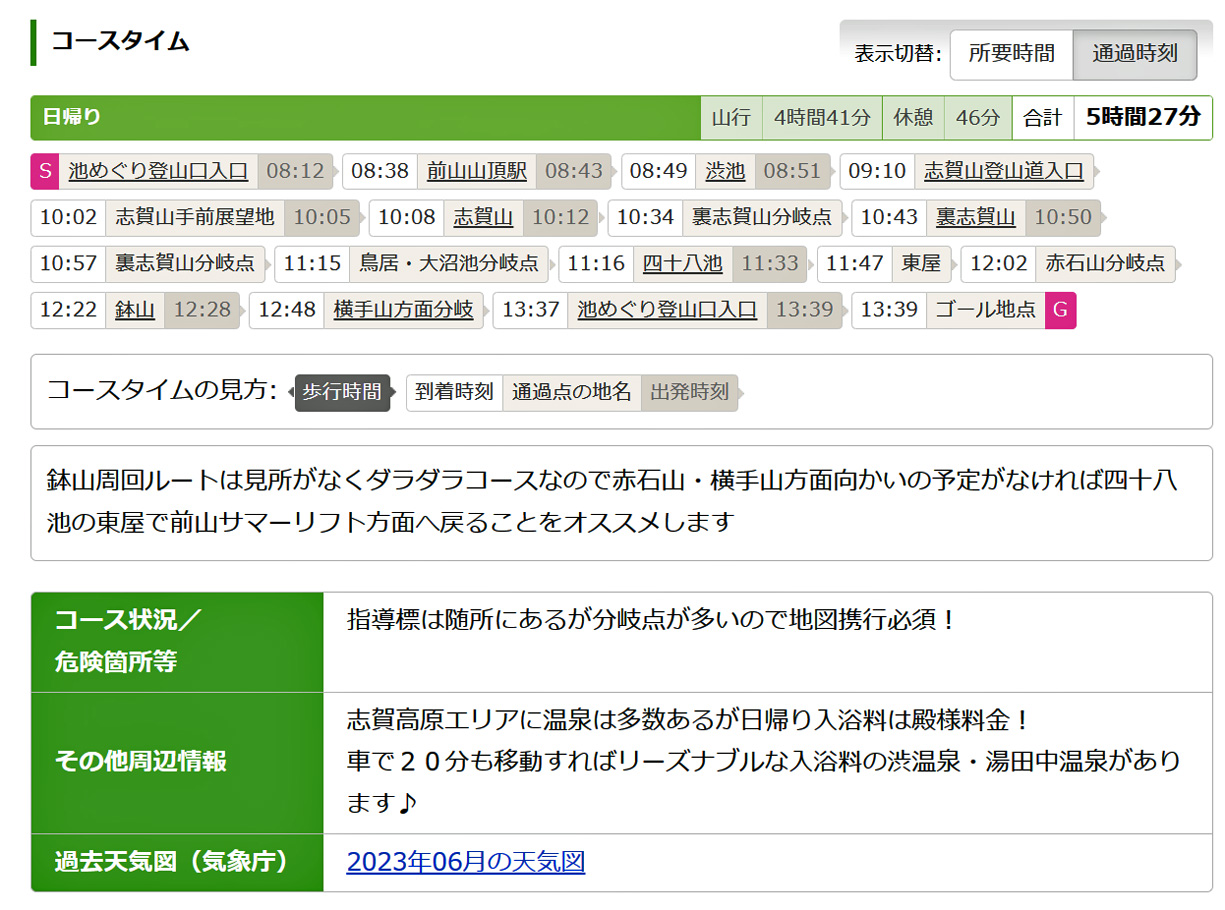Click the 歩行時間 legend label
This screenshot has width=1225, height=910.
[342, 392]
